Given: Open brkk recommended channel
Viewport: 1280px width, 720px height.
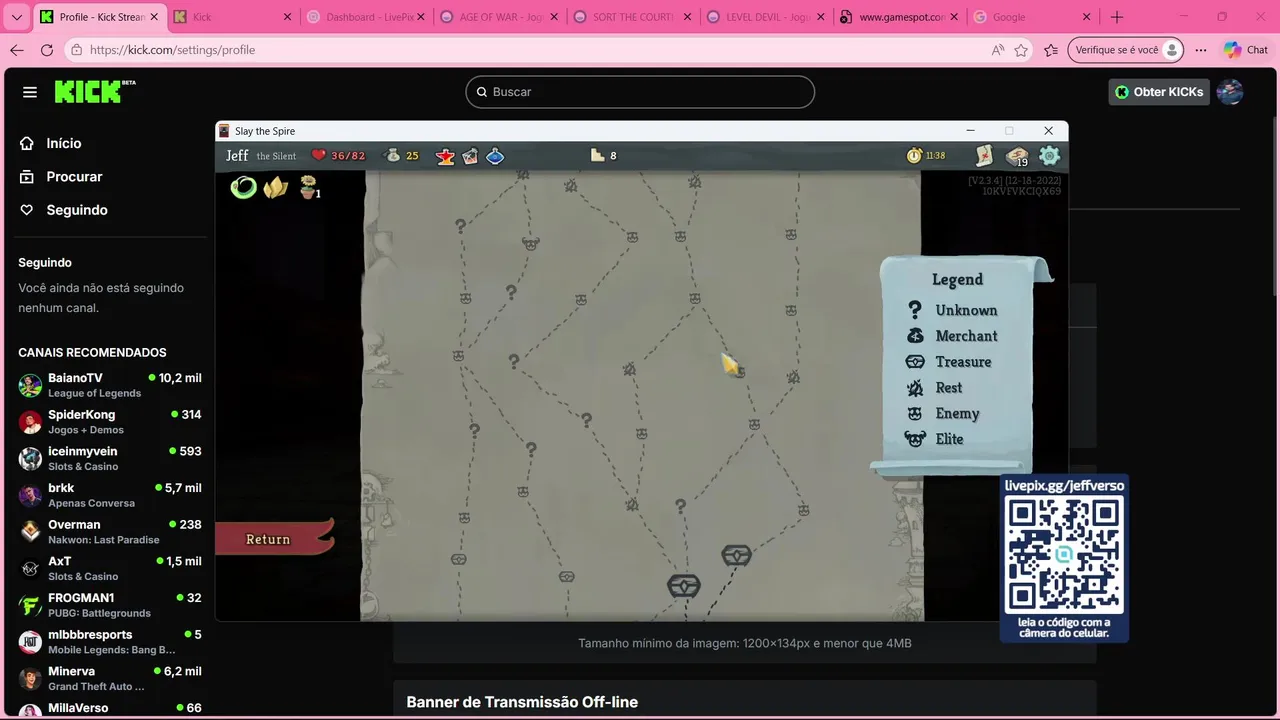Looking at the screenshot, I should click(x=110, y=495).
